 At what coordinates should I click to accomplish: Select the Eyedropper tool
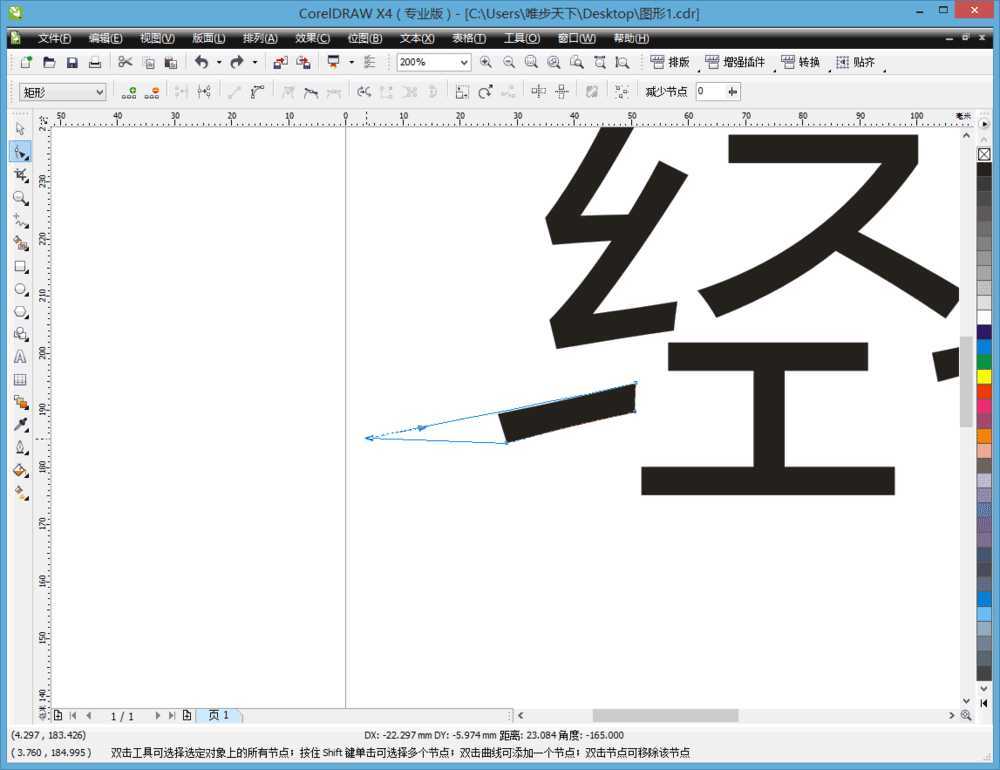[20, 424]
